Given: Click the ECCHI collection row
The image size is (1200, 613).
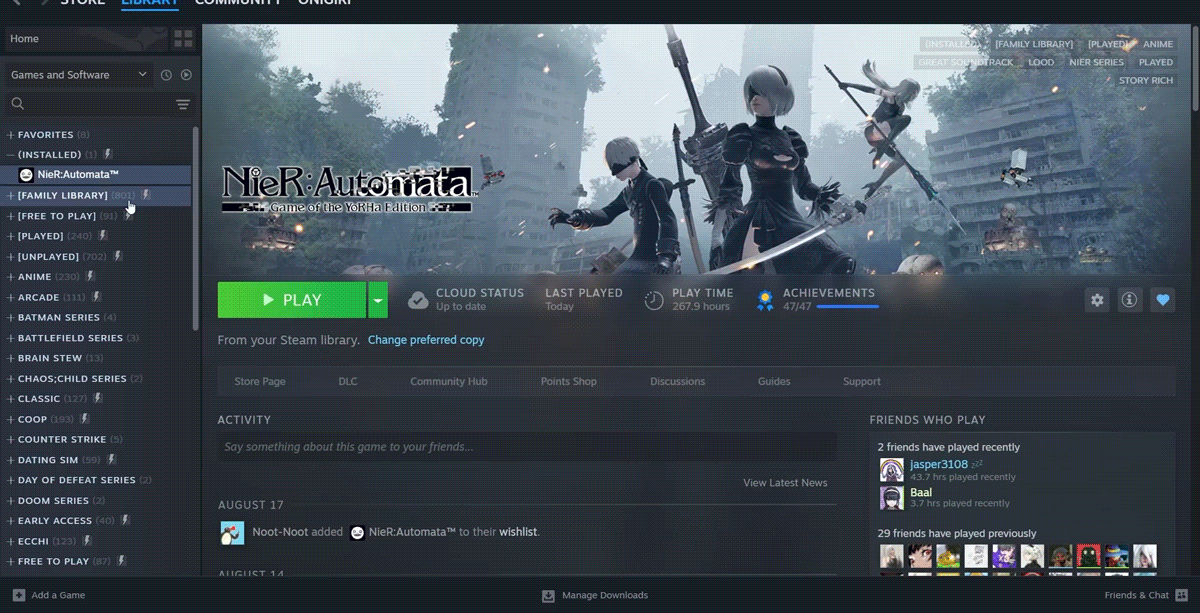Looking at the screenshot, I should coord(96,541).
